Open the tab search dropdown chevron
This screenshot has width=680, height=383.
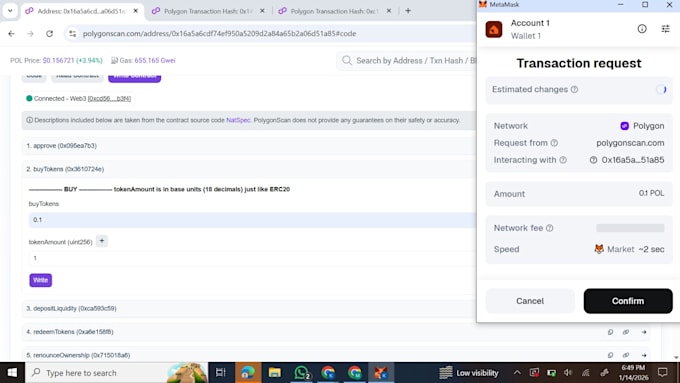click(x=10, y=11)
